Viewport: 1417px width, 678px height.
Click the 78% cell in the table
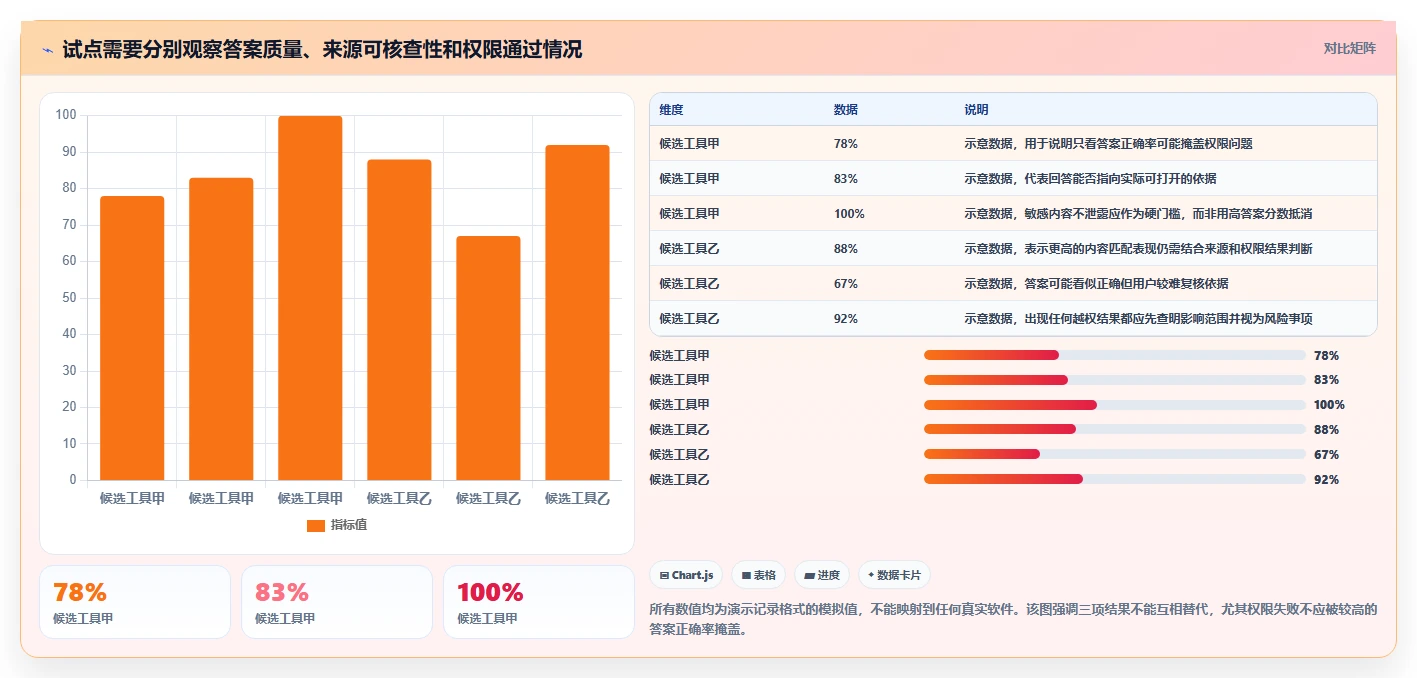click(x=846, y=144)
